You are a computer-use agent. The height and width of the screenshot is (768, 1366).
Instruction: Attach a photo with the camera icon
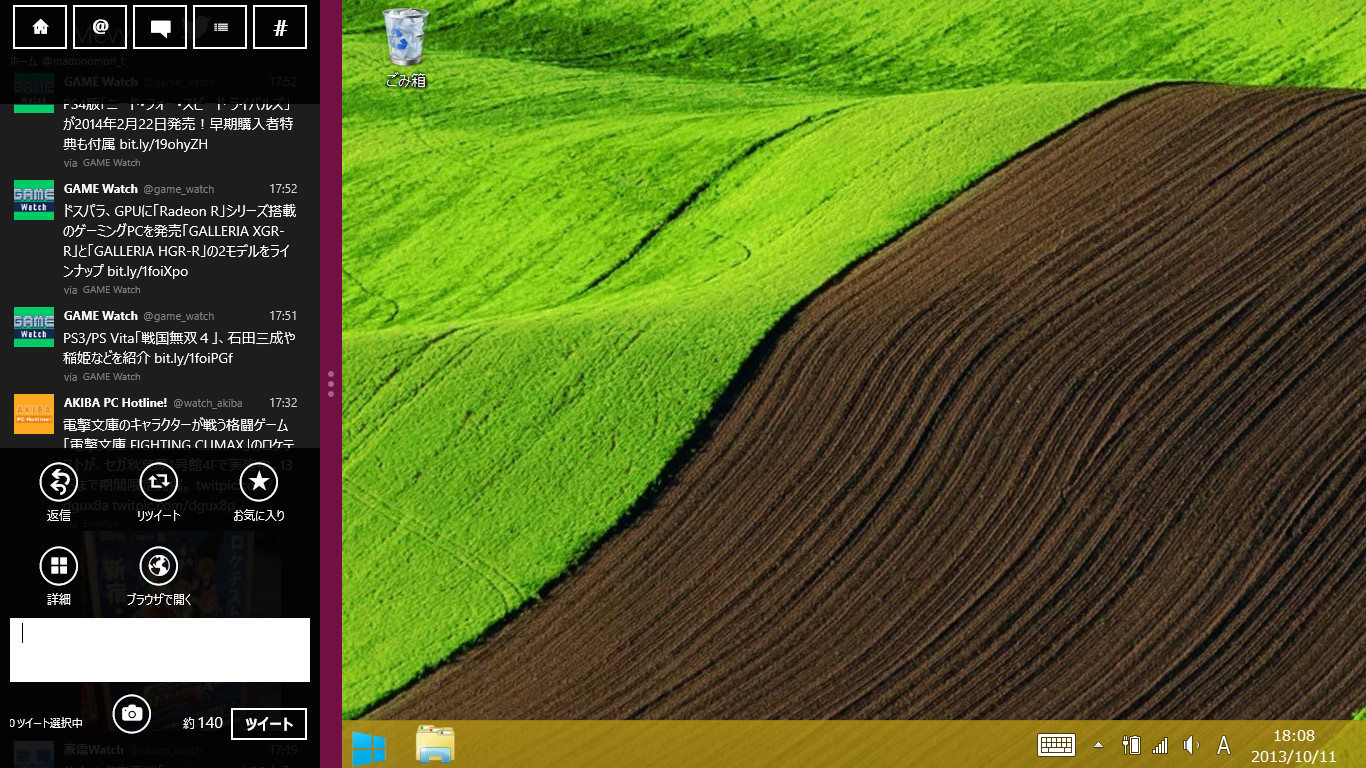click(131, 713)
